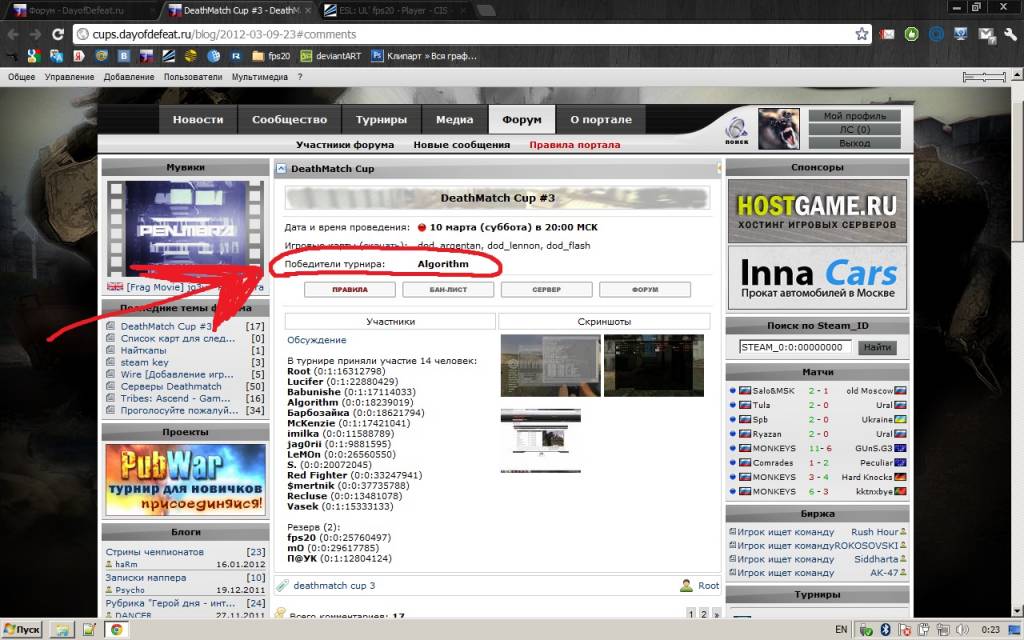Image resolution: width=1024 pixels, height=640 pixels.
Task: Open the Пользователи admin menu
Action: click(193, 77)
